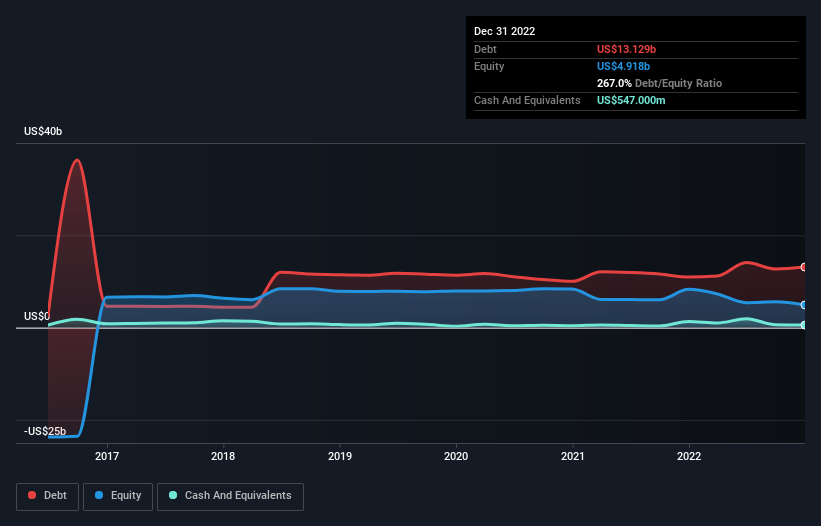Click the -US$25b y-axis label
The image size is (821, 526).
click(x=45, y=431)
